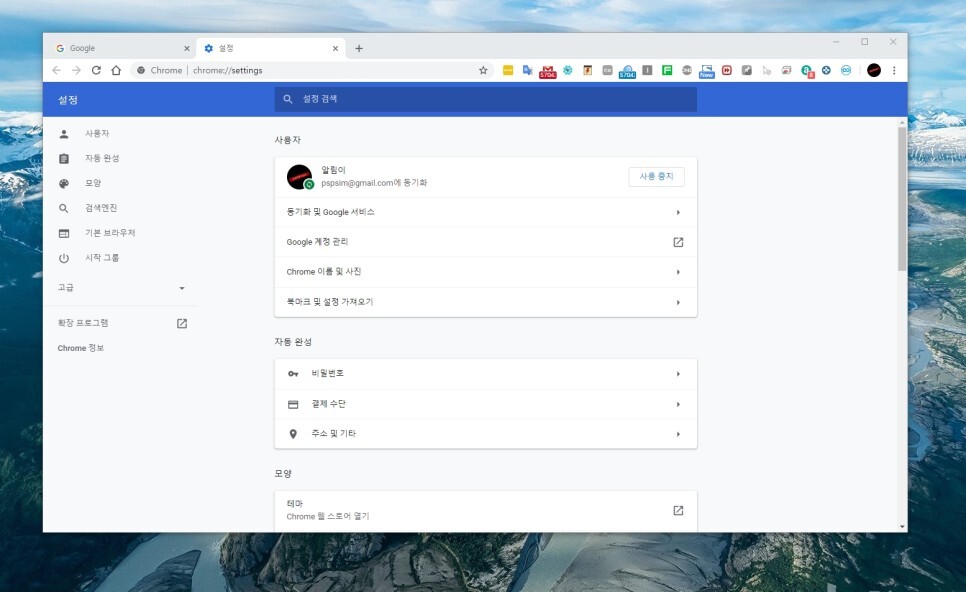The height and width of the screenshot is (592, 966).
Task: Click the green F extension icon
Action: (x=667, y=70)
